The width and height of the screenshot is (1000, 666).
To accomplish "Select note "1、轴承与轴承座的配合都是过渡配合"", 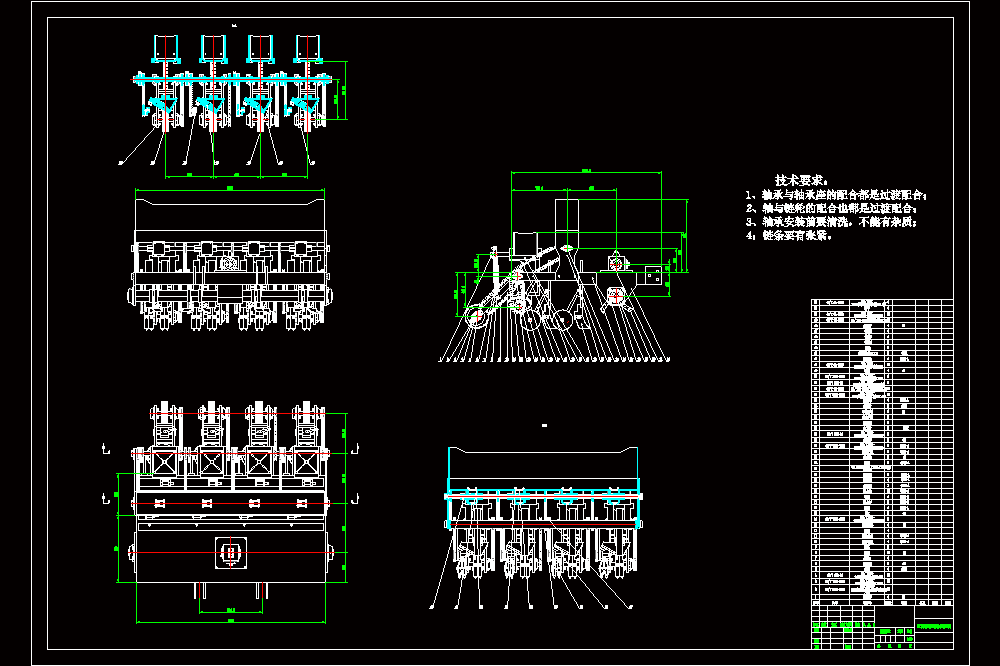I will [837, 195].
